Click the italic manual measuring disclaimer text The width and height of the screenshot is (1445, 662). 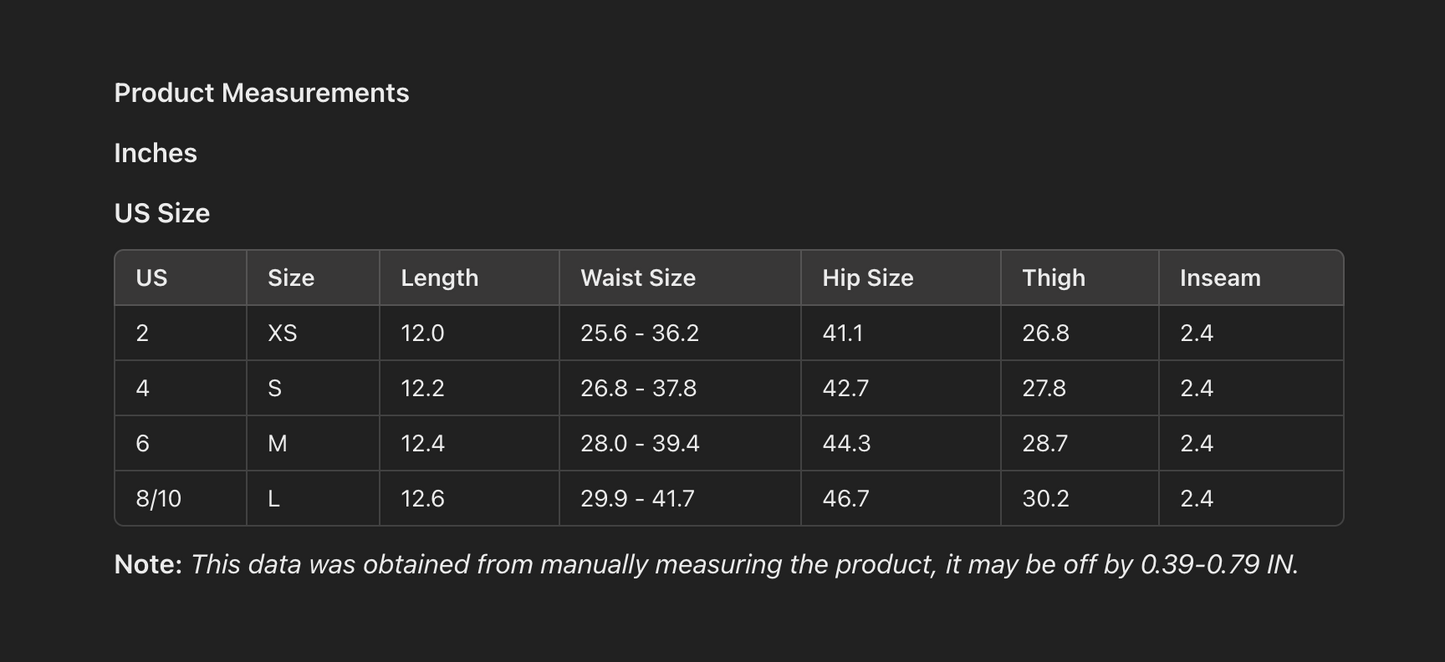744,564
